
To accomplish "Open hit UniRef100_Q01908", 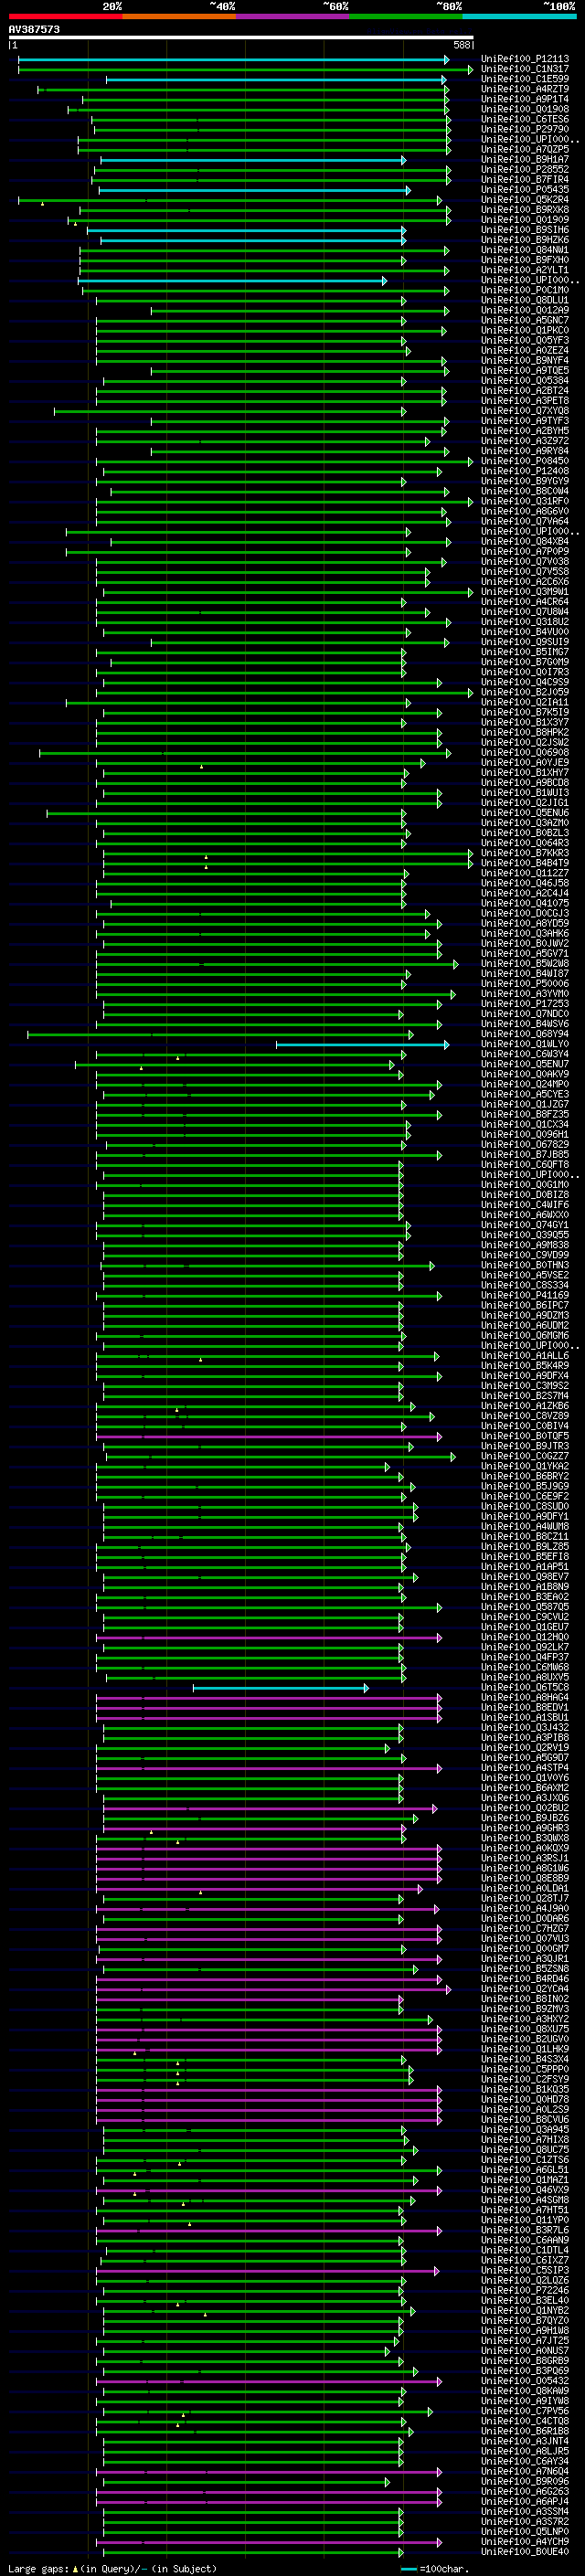I will (x=525, y=109).
